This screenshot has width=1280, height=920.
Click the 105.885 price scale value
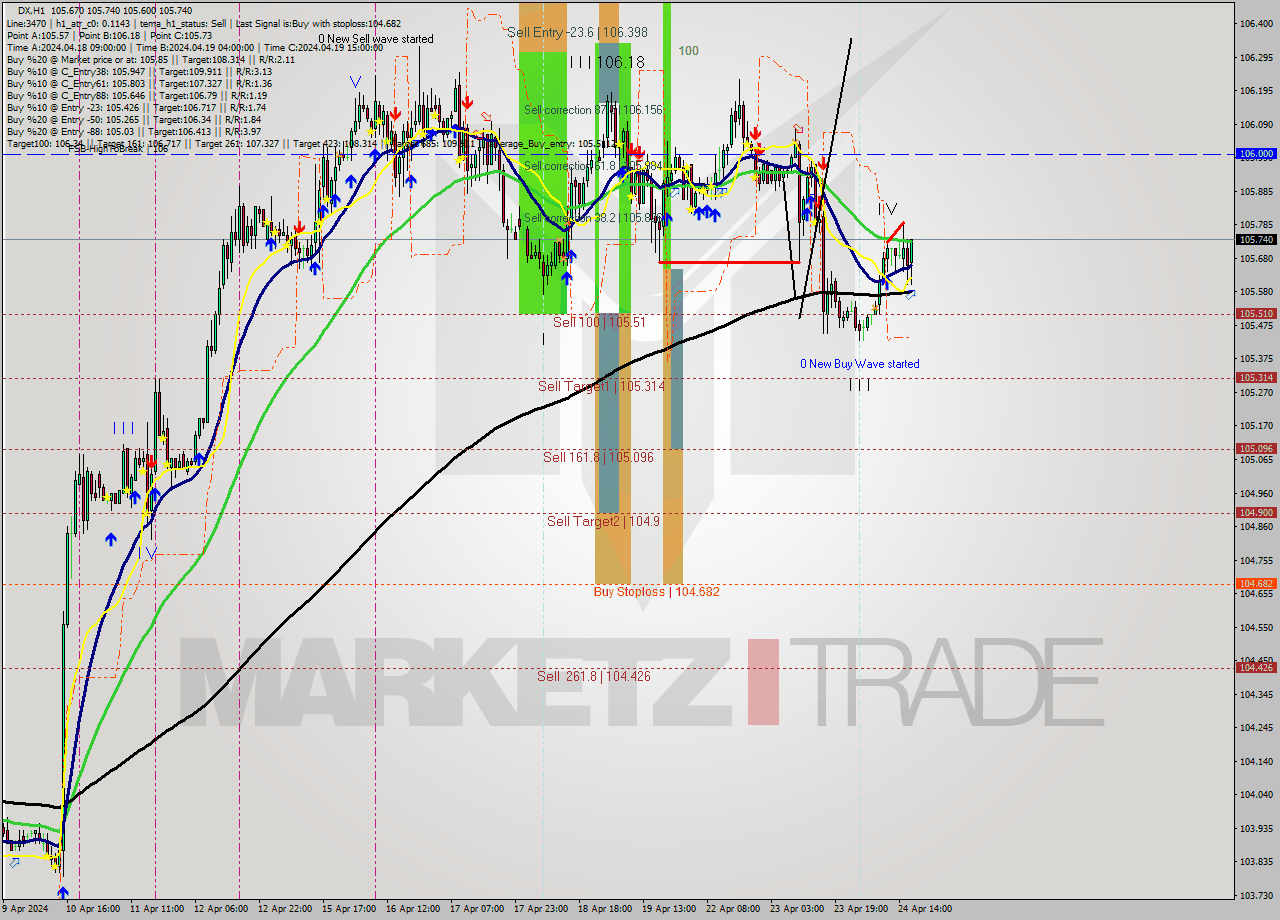[x=1256, y=191]
